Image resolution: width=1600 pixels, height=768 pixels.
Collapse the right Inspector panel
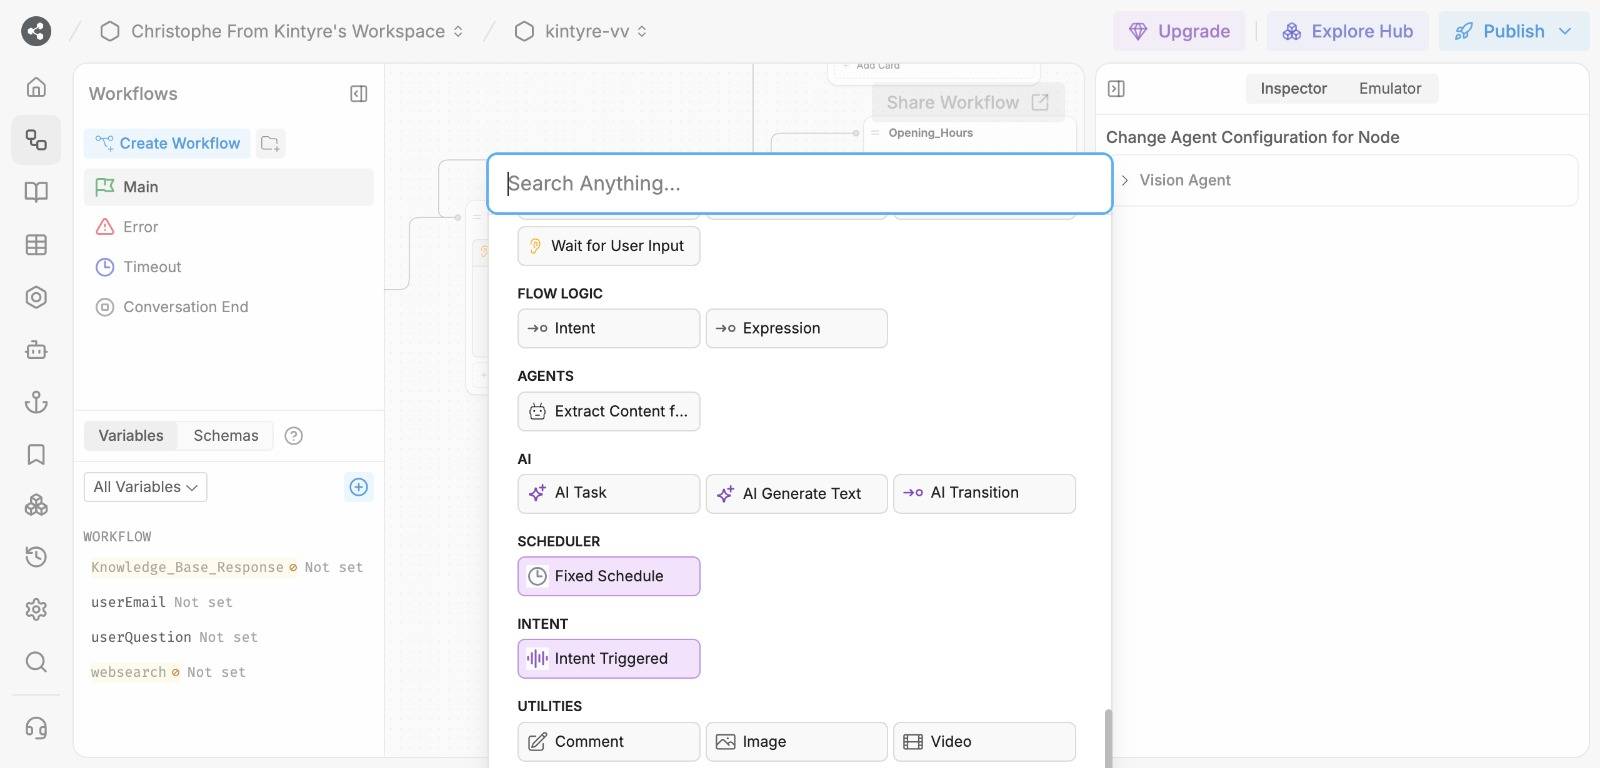point(1117,89)
